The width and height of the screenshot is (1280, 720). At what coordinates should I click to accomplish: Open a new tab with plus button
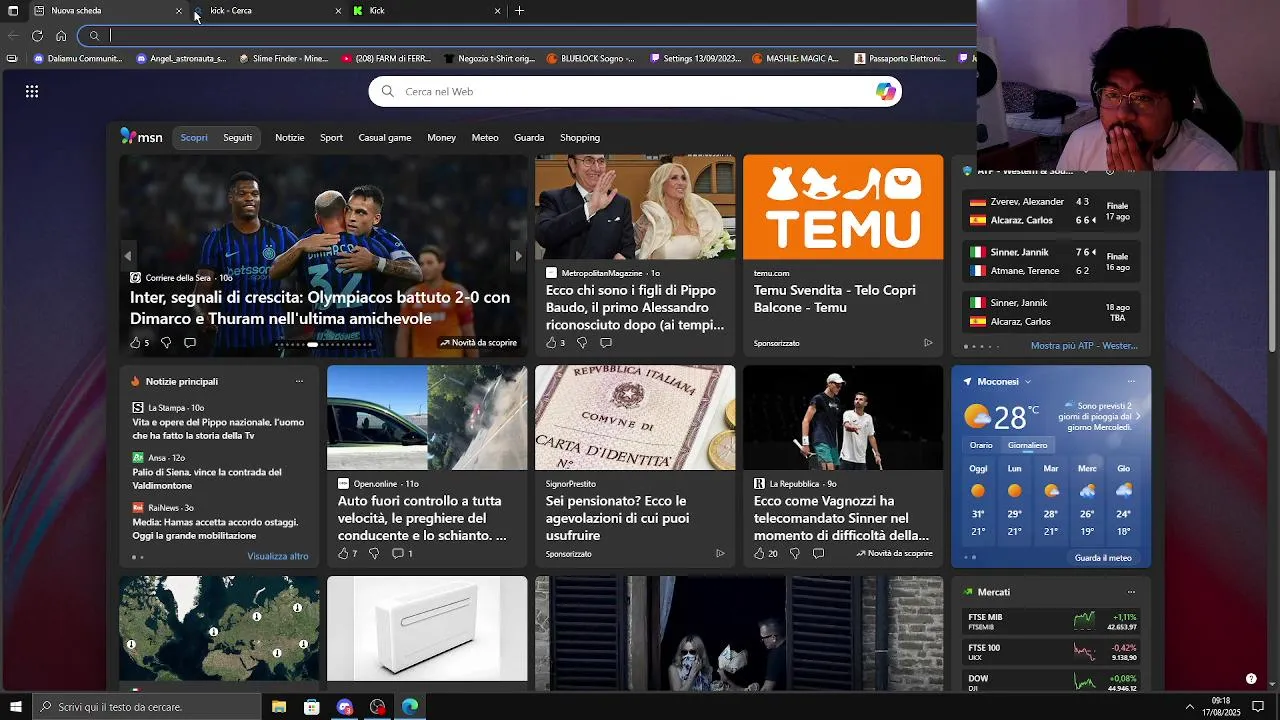519,11
